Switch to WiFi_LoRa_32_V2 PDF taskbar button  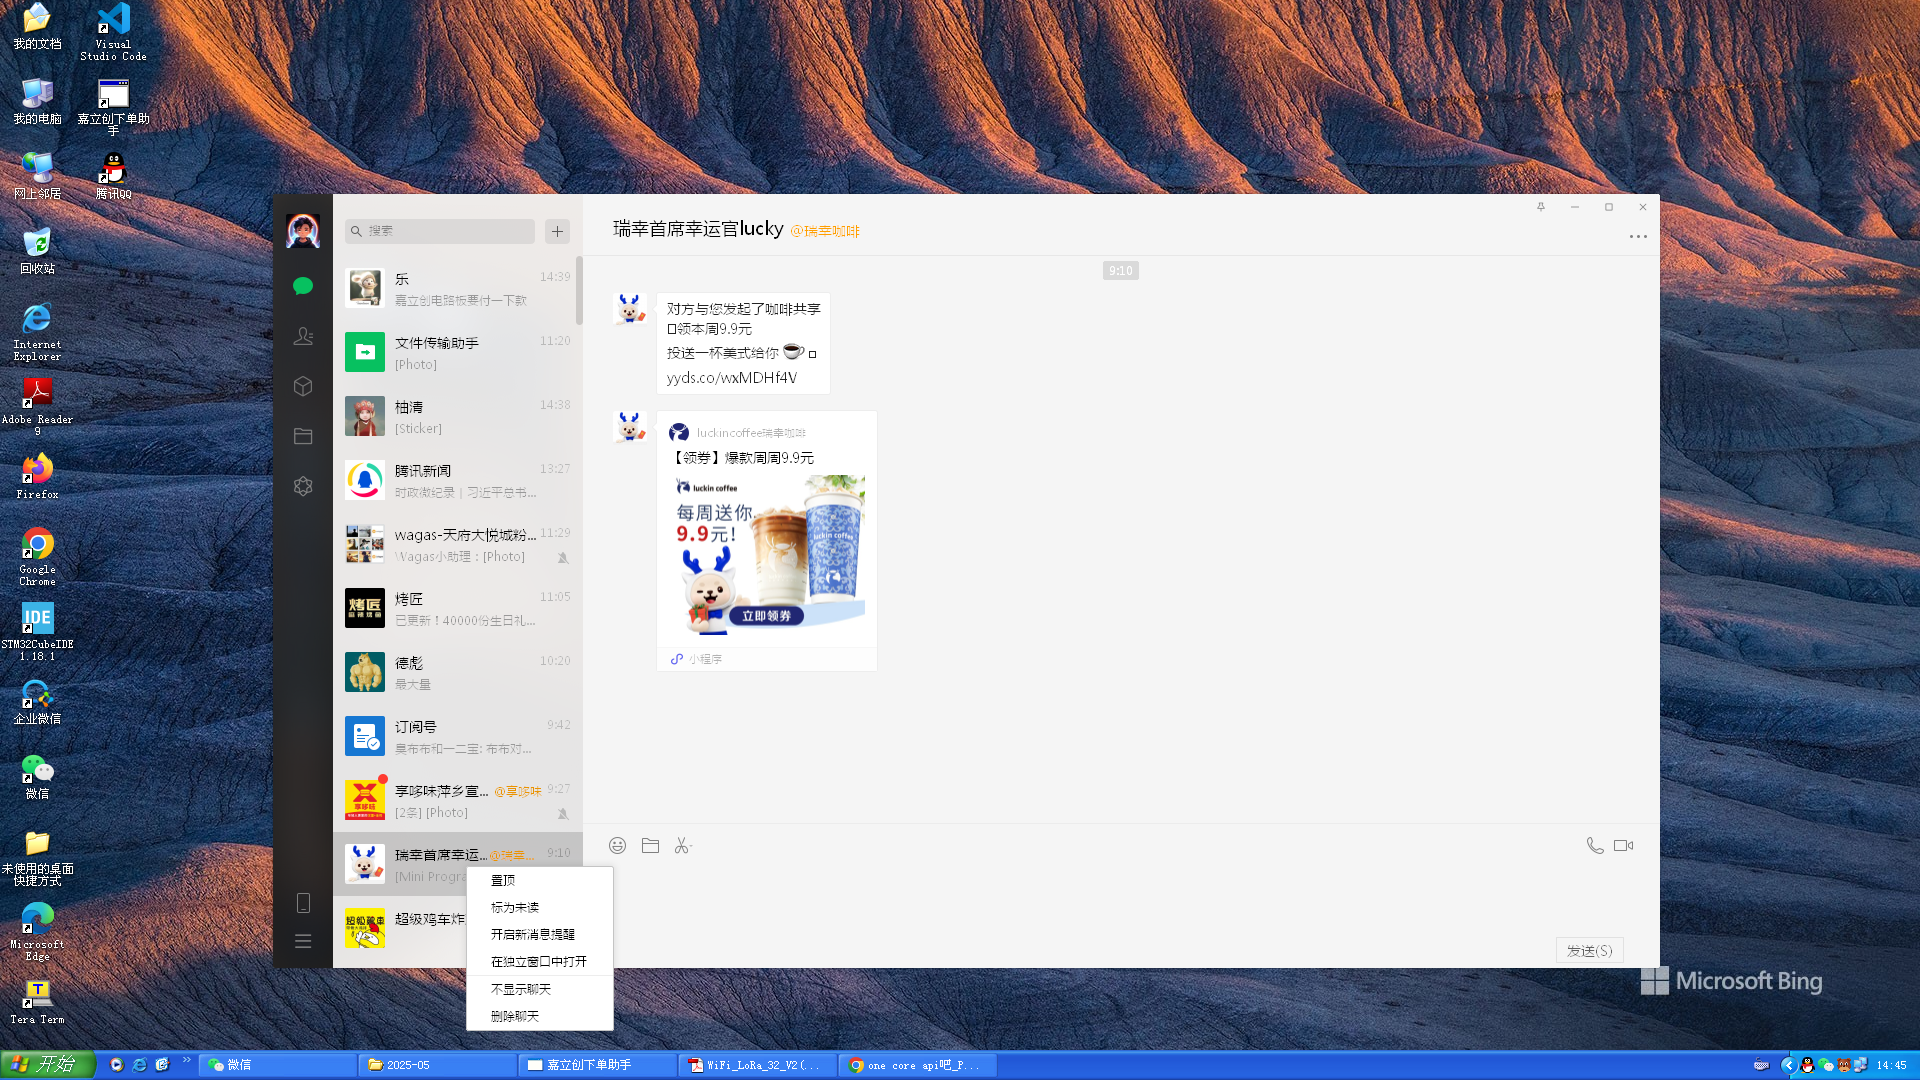[x=757, y=1065]
